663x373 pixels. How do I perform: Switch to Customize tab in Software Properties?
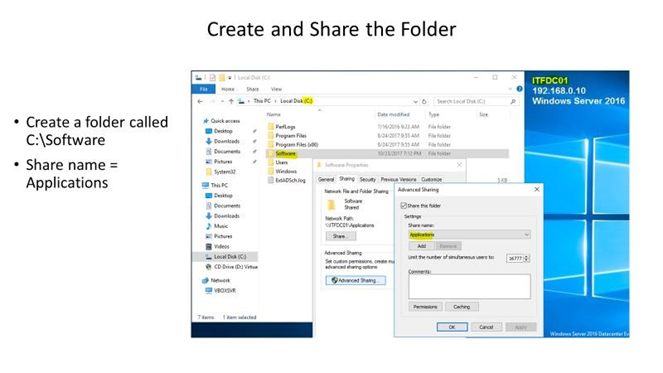pos(432,179)
